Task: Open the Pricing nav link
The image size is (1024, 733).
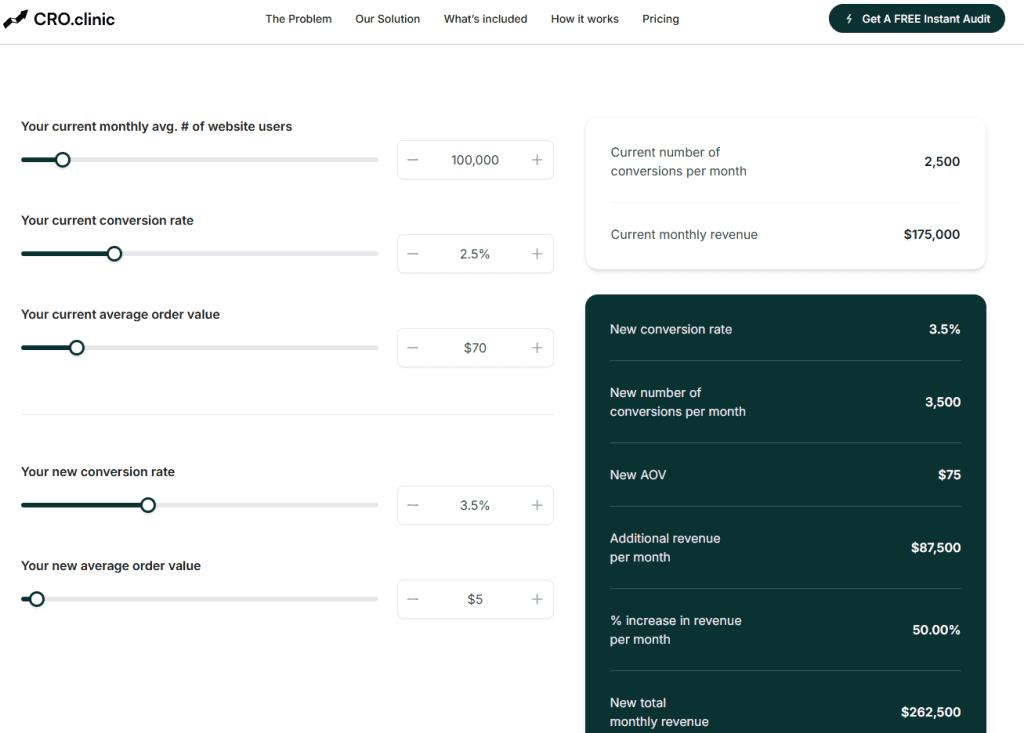Action: [x=660, y=19]
